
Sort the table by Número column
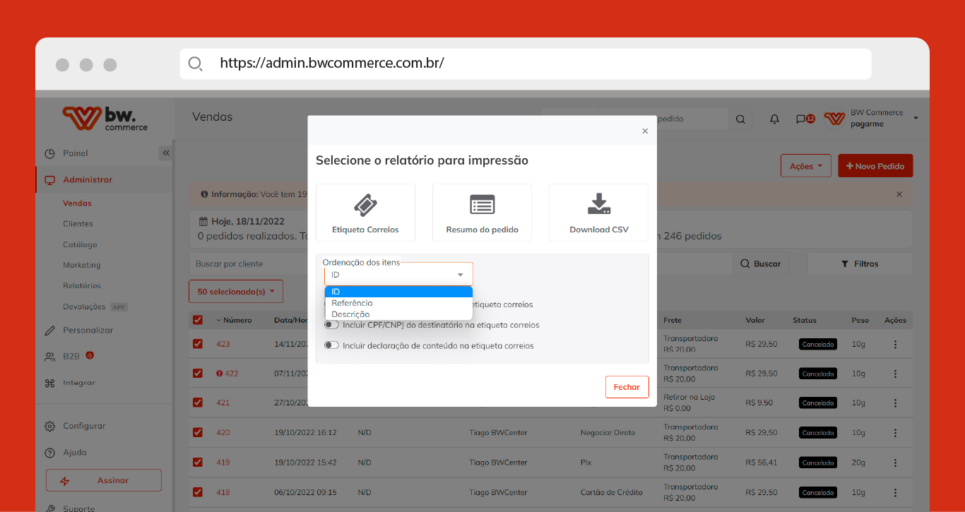[234, 320]
